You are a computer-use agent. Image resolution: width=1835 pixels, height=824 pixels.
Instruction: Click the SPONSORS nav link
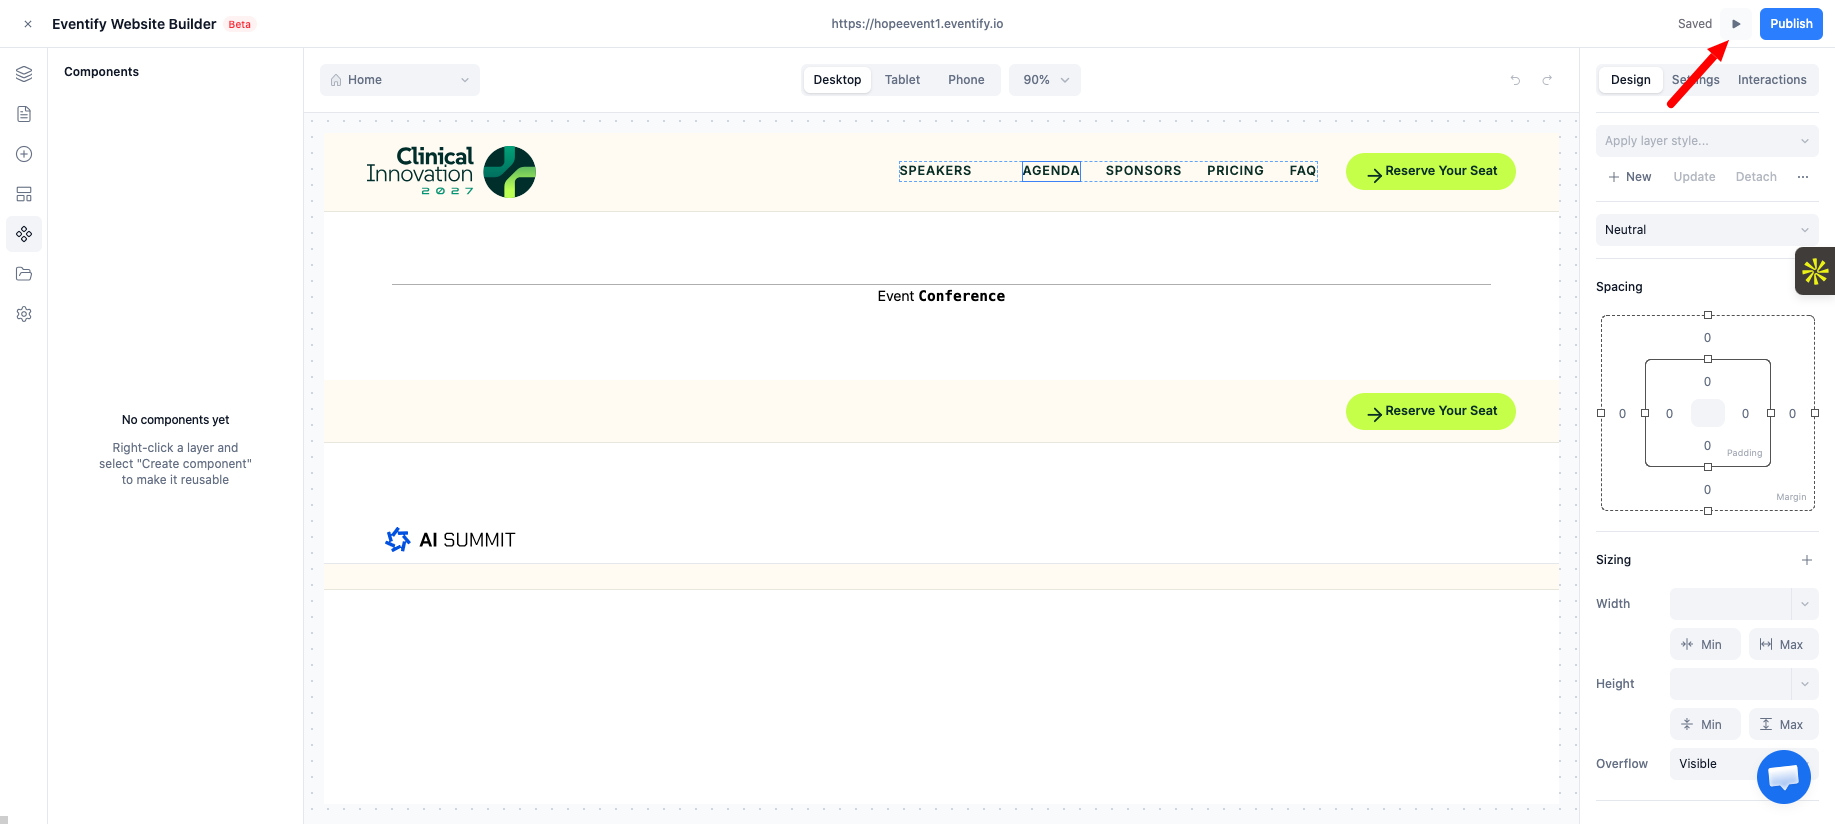click(1143, 171)
